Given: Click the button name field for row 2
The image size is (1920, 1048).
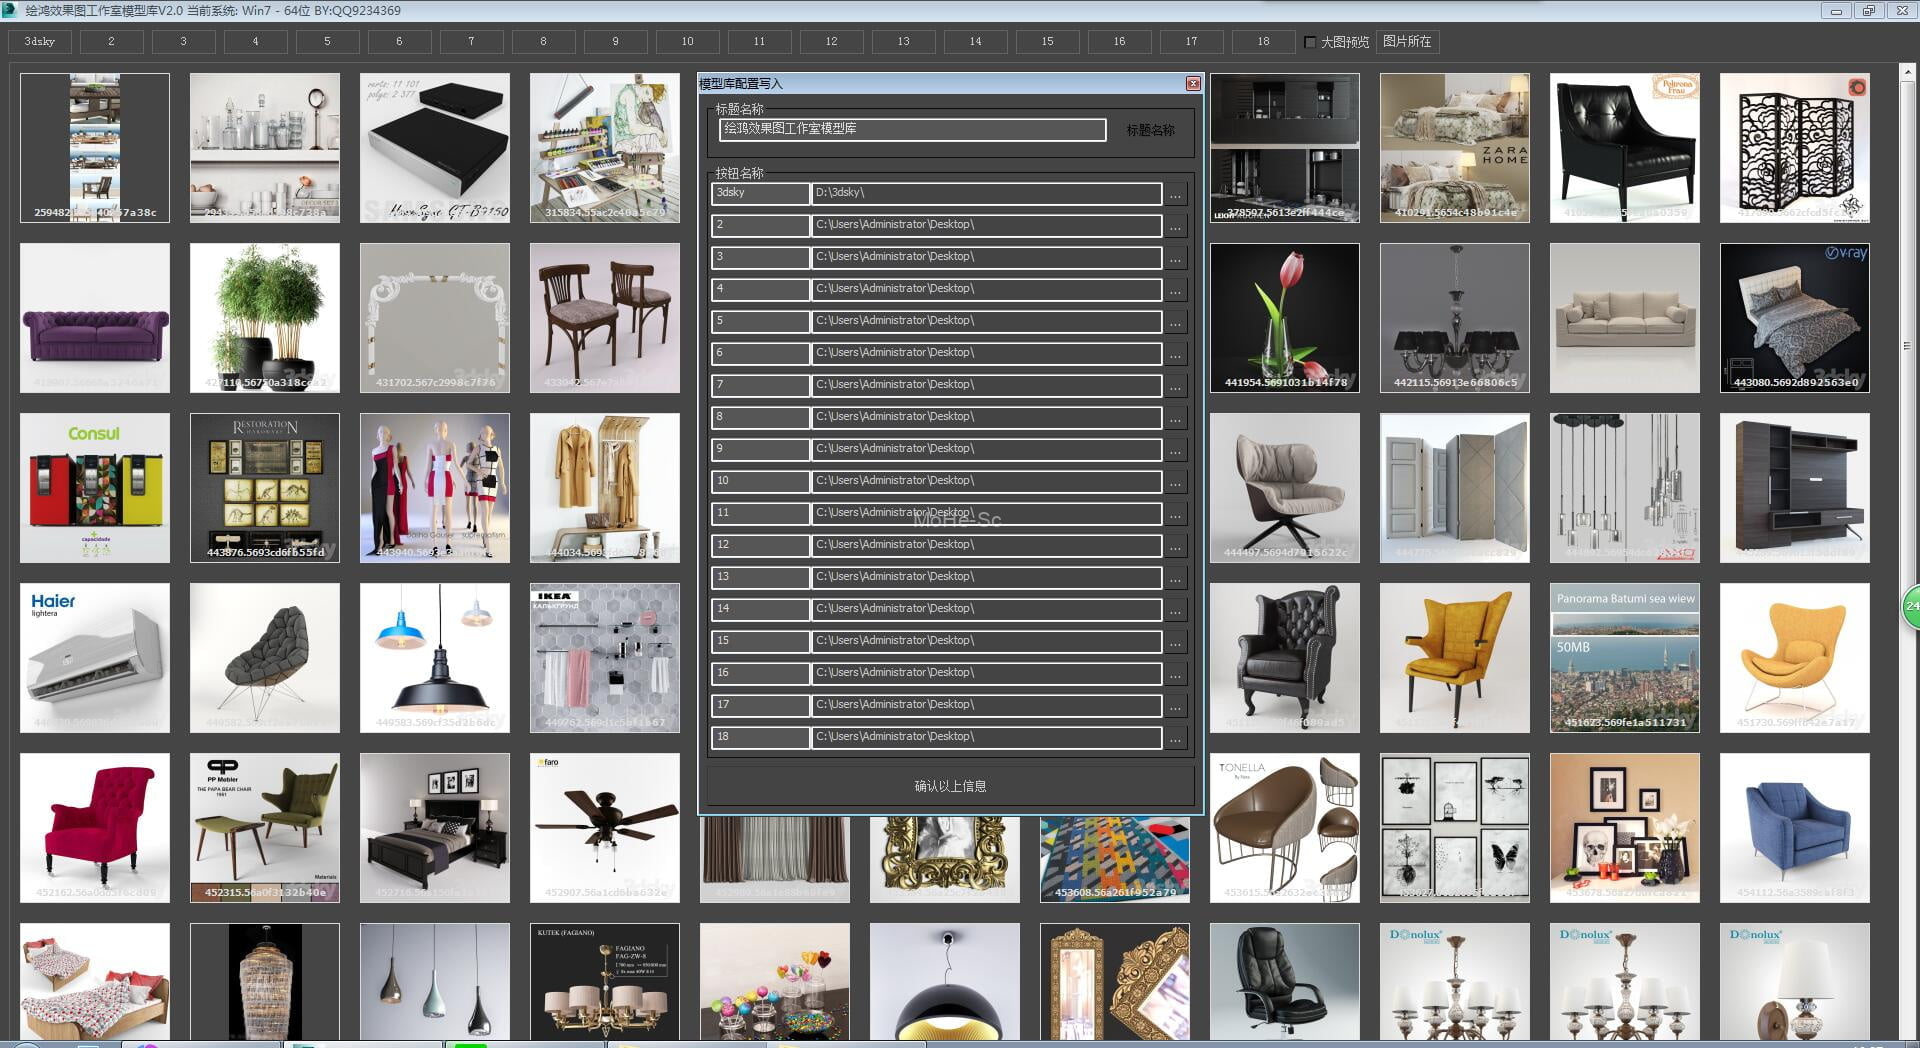Looking at the screenshot, I should (x=760, y=226).
